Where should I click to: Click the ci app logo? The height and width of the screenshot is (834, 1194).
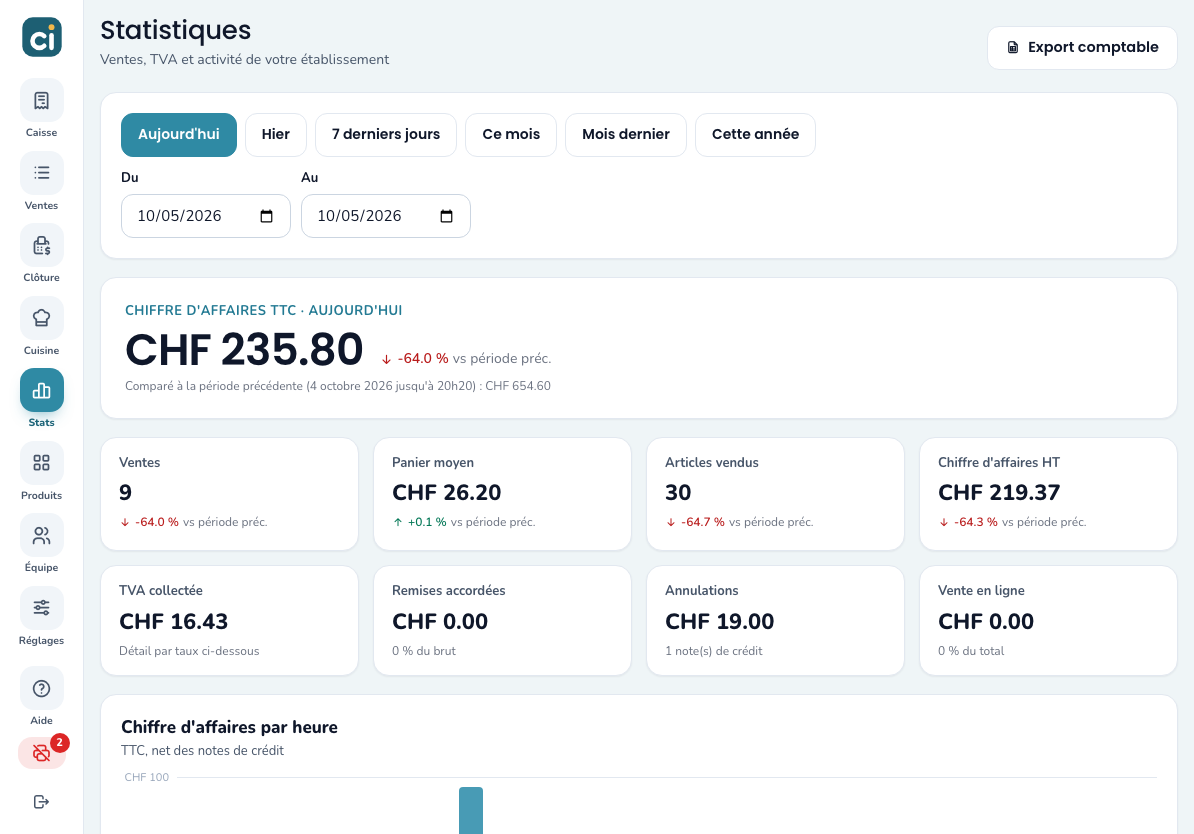tap(41, 37)
